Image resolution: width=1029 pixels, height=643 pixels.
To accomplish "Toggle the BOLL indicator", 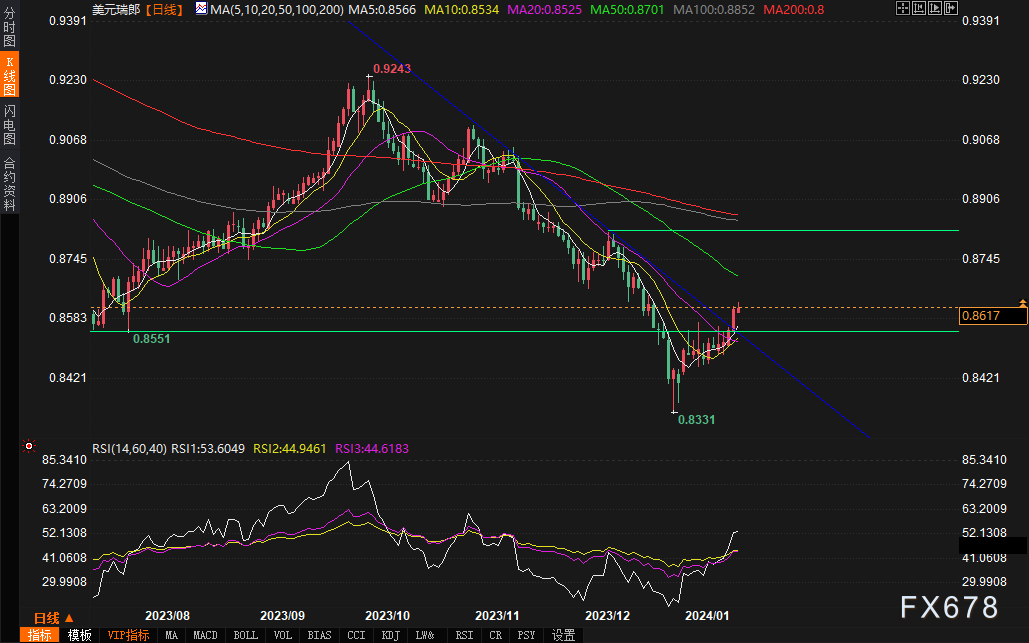I will point(244,635).
